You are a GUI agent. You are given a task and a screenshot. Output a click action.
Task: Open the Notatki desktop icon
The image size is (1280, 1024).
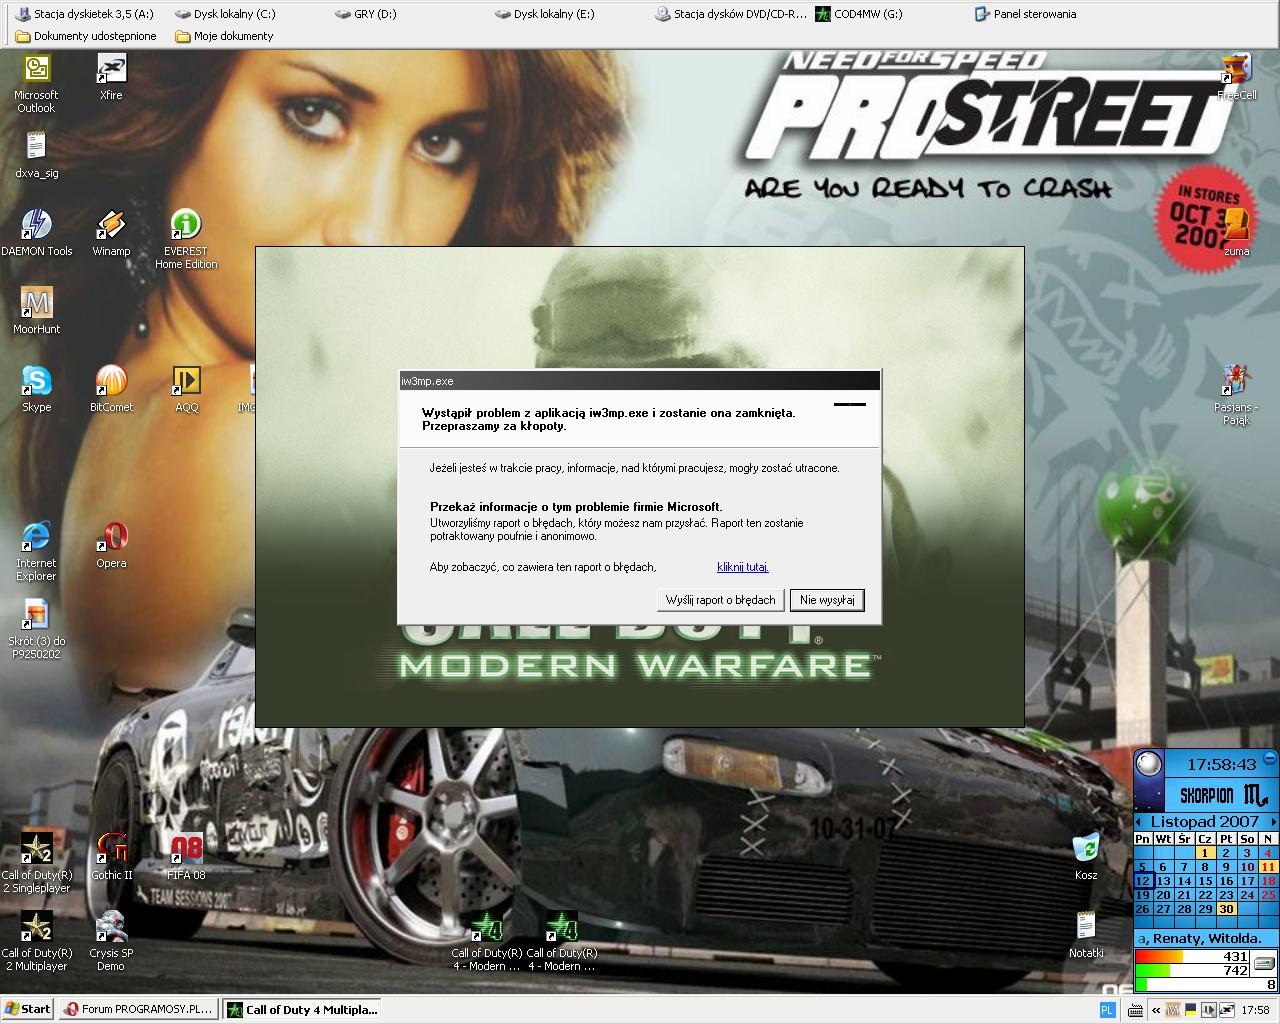click(x=1086, y=935)
